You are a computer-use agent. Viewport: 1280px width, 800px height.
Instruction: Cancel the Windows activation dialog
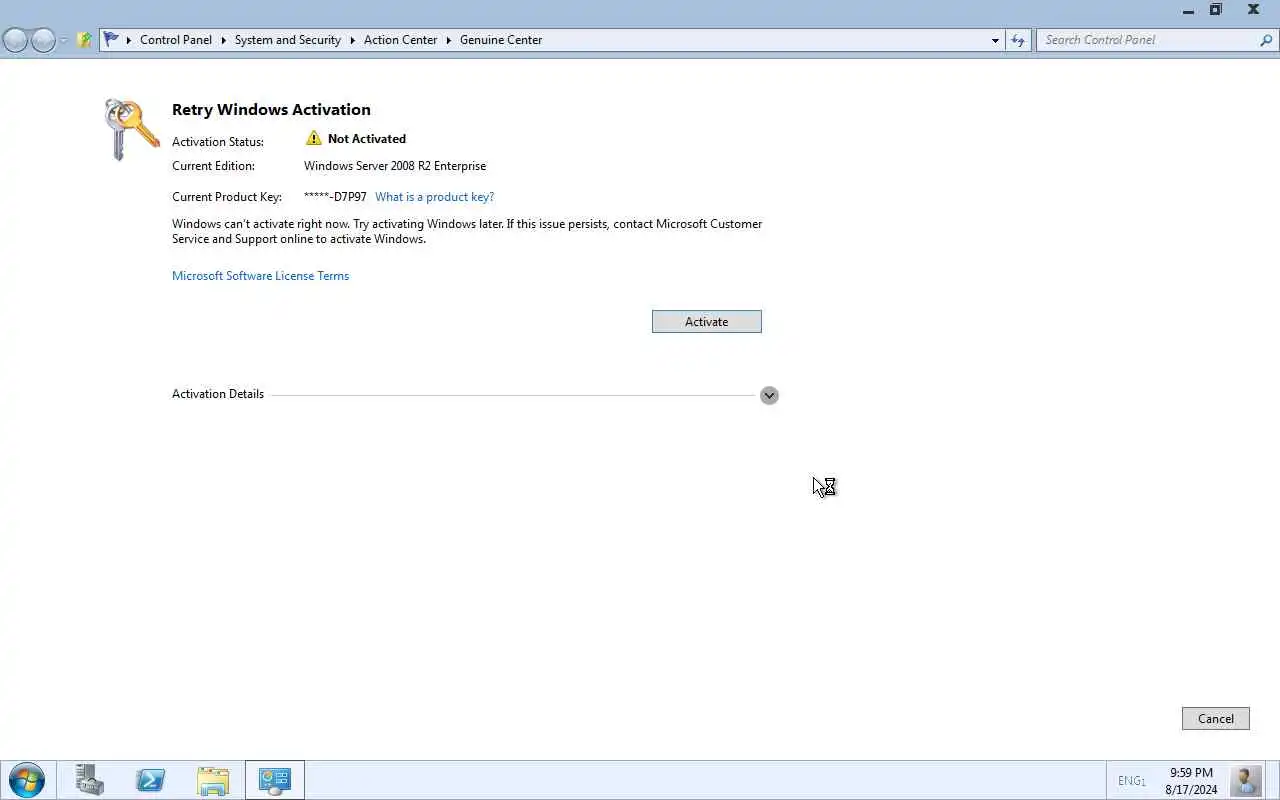click(1215, 718)
